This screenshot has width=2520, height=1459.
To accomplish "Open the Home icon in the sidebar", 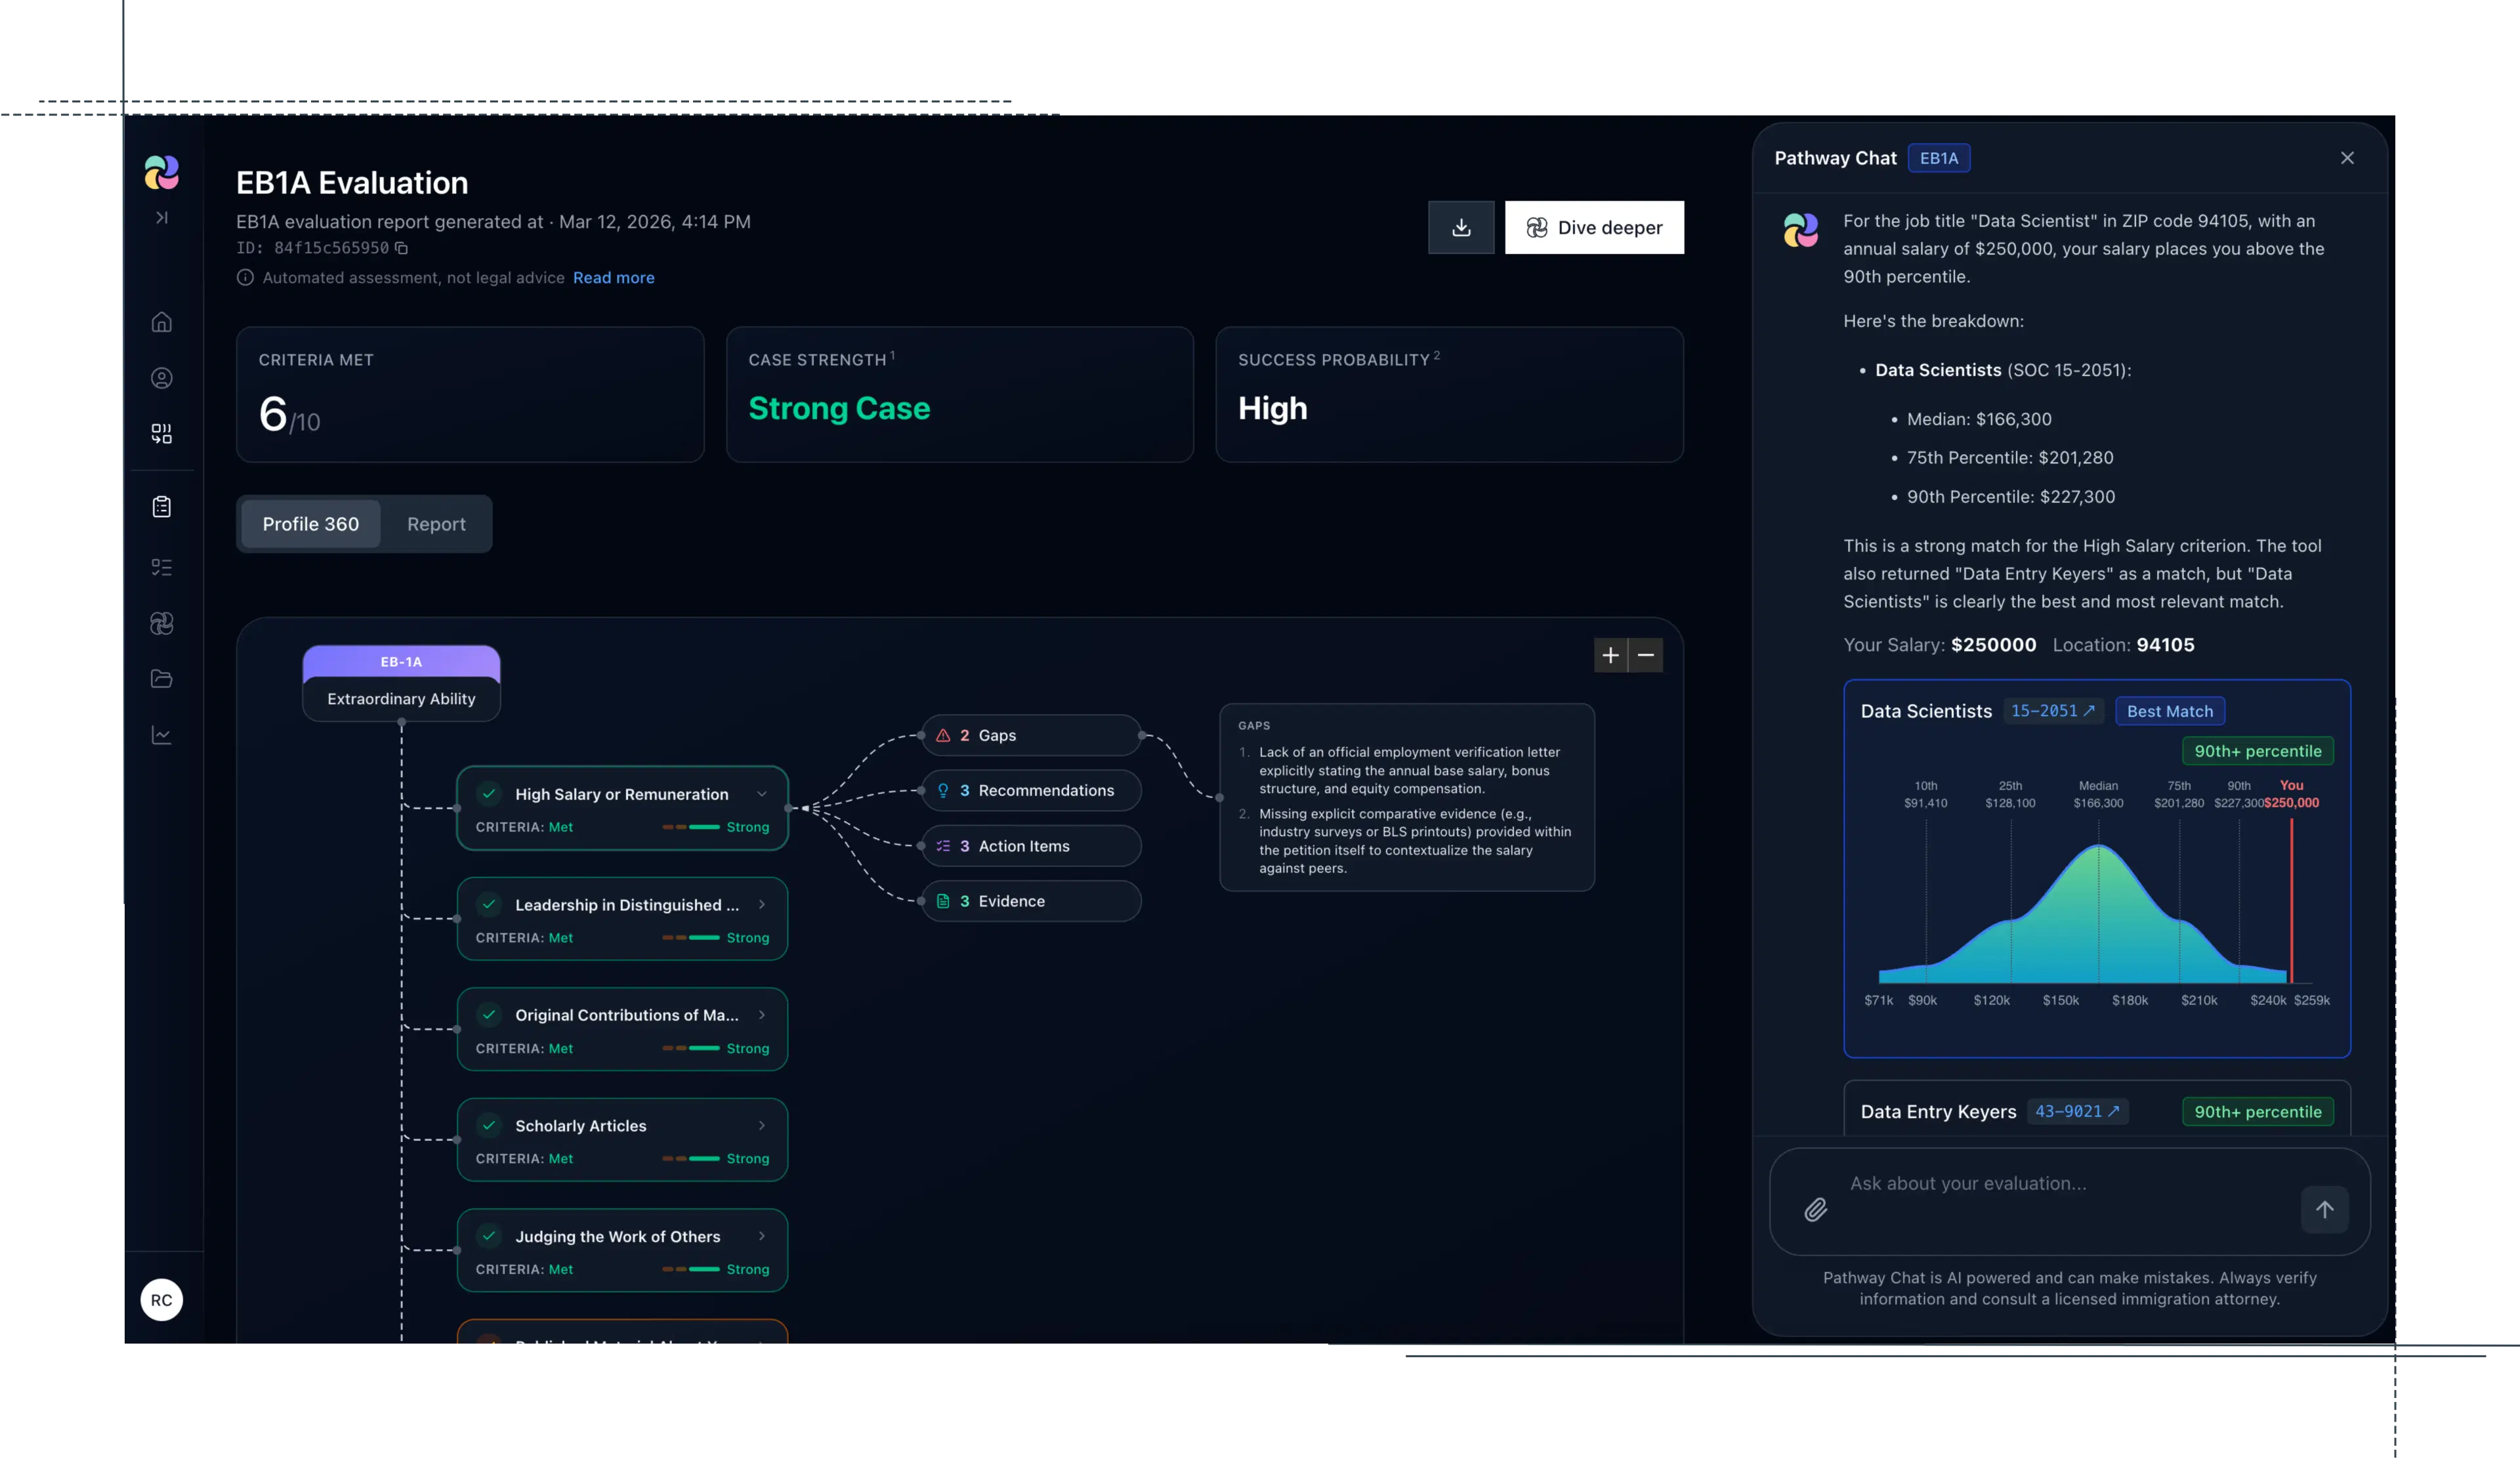I will (161, 322).
